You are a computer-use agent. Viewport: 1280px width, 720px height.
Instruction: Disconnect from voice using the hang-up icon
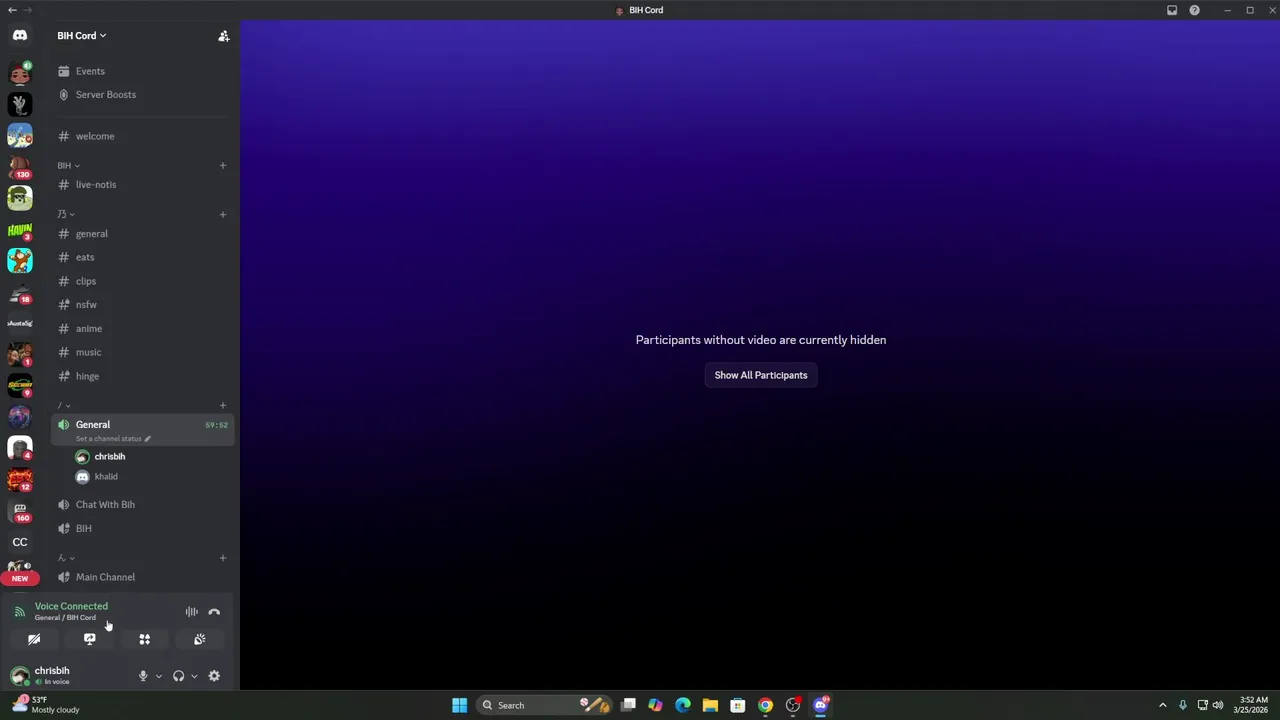pos(214,611)
